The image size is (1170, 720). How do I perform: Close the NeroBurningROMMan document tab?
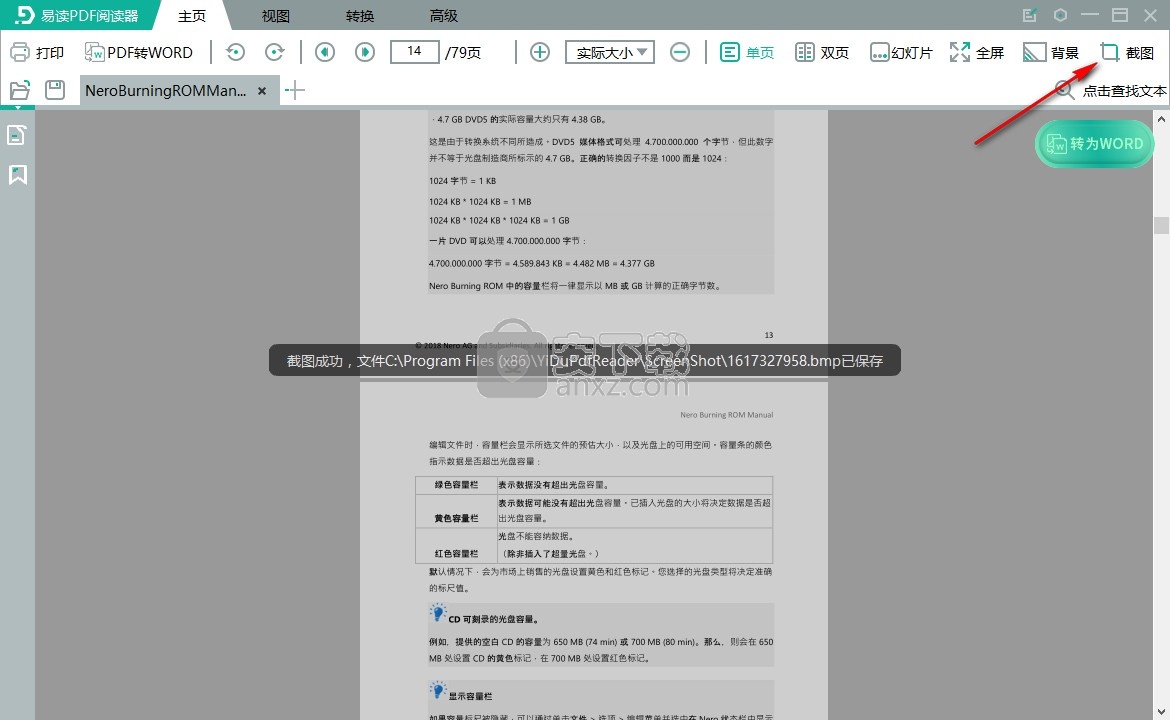point(262,91)
